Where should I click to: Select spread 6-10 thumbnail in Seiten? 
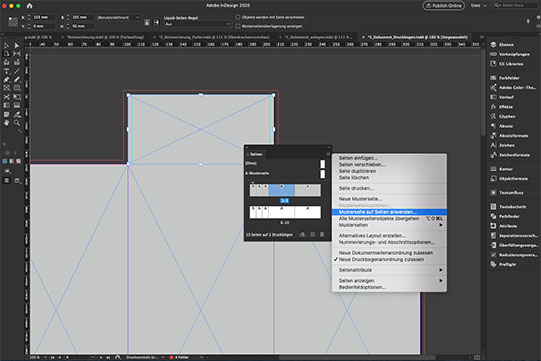coord(285,212)
